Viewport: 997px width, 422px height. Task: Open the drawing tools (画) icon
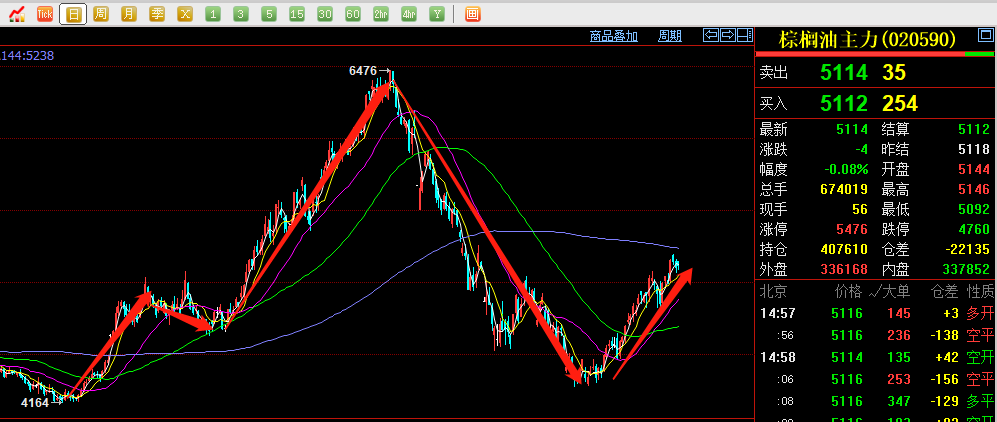[x=472, y=13]
